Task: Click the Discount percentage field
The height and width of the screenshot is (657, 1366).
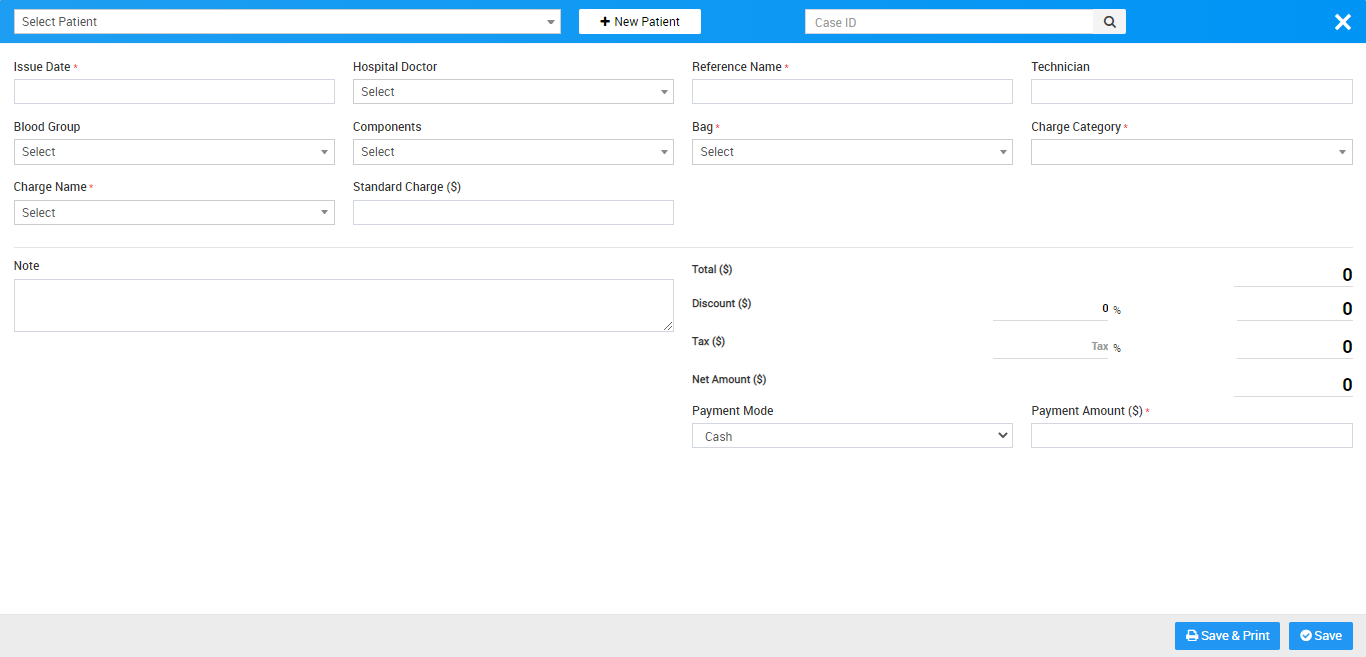Action: (x=1050, y=309)
